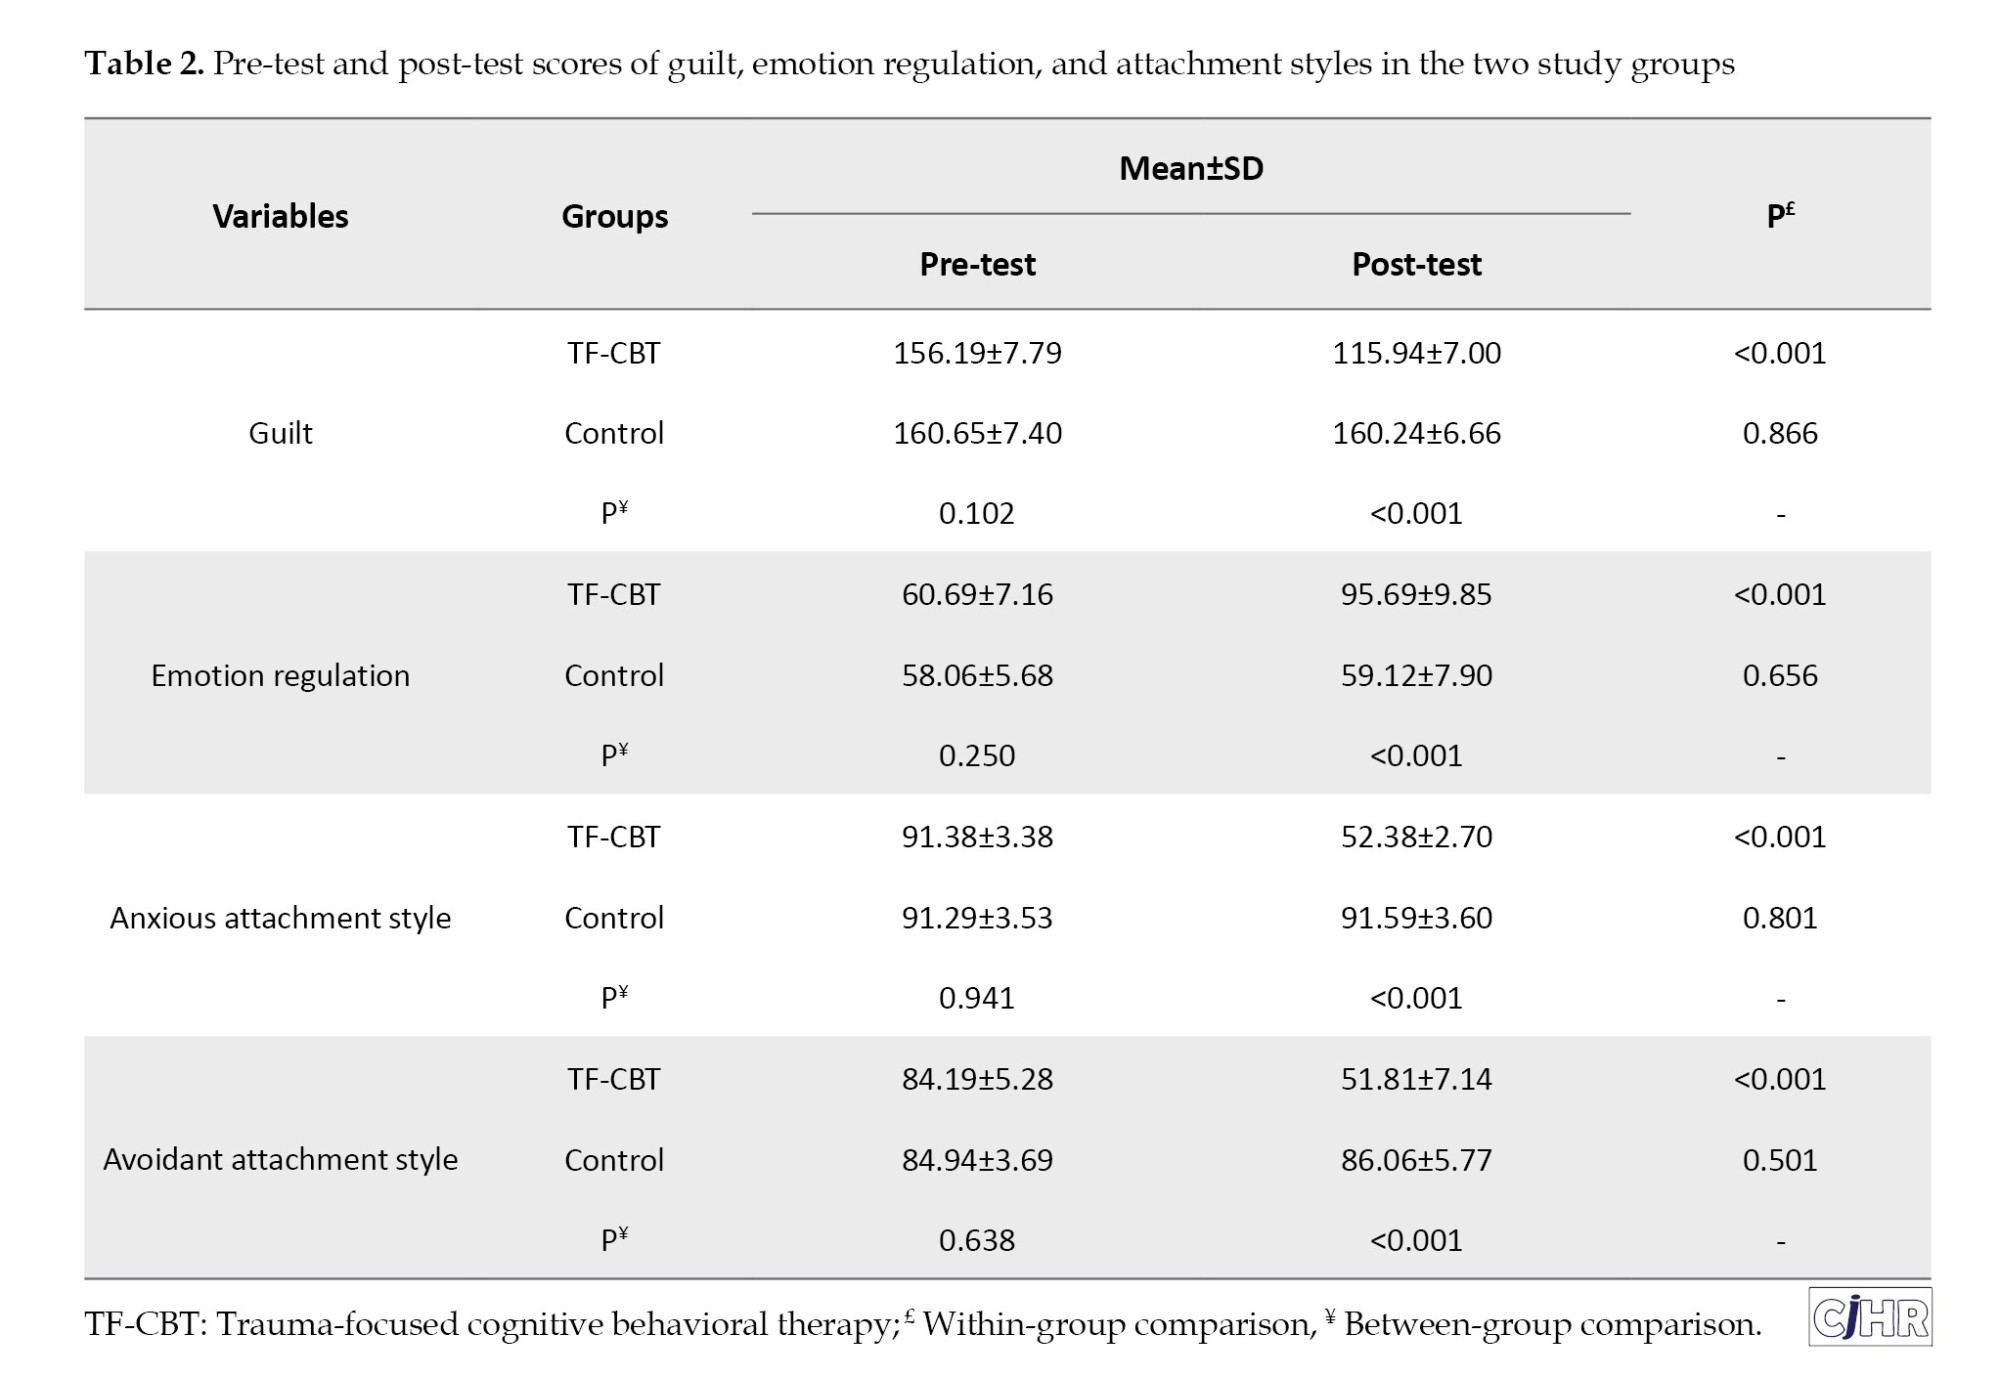Select the 0.866 P value cell
The height and width of the screenshot is (1377, 2000).
1779,433
